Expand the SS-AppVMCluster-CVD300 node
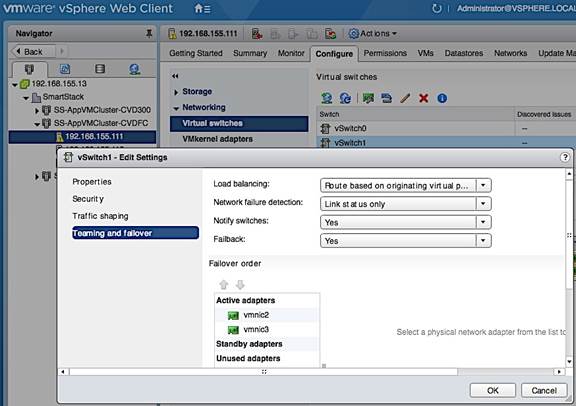This screenshot has width=576, height=406. (37, 110)
